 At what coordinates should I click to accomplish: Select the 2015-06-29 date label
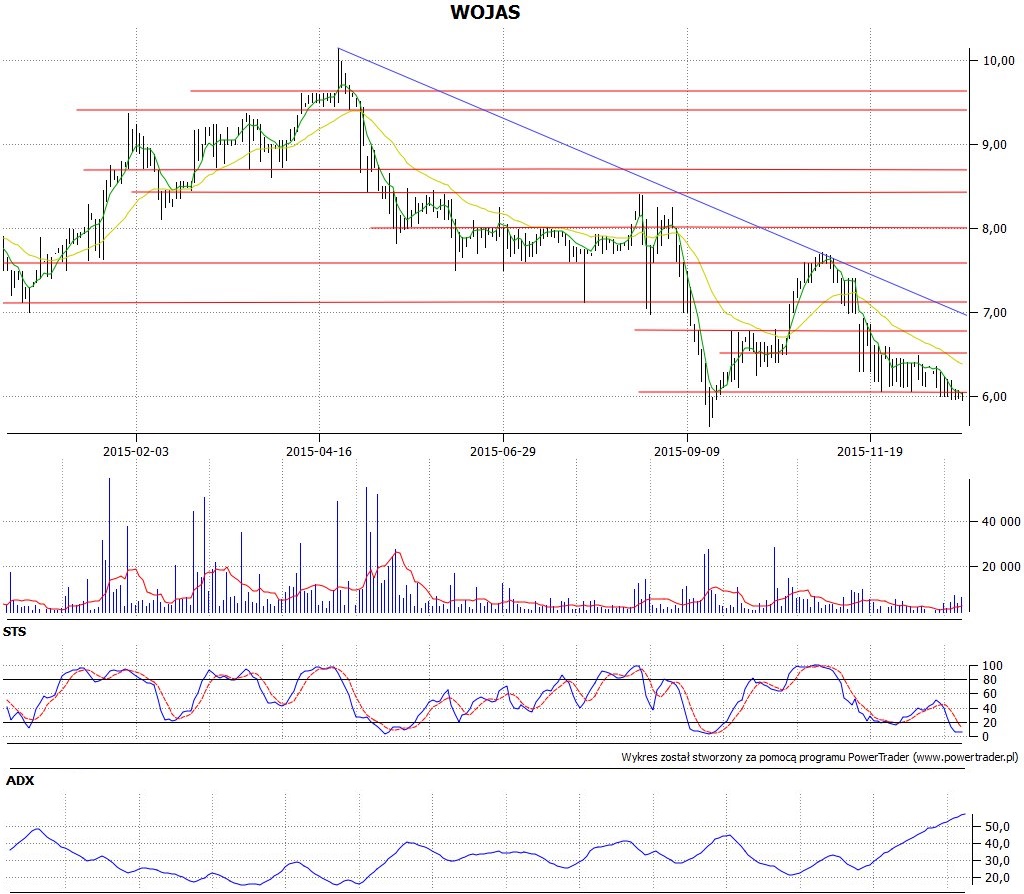click(503, 451)
